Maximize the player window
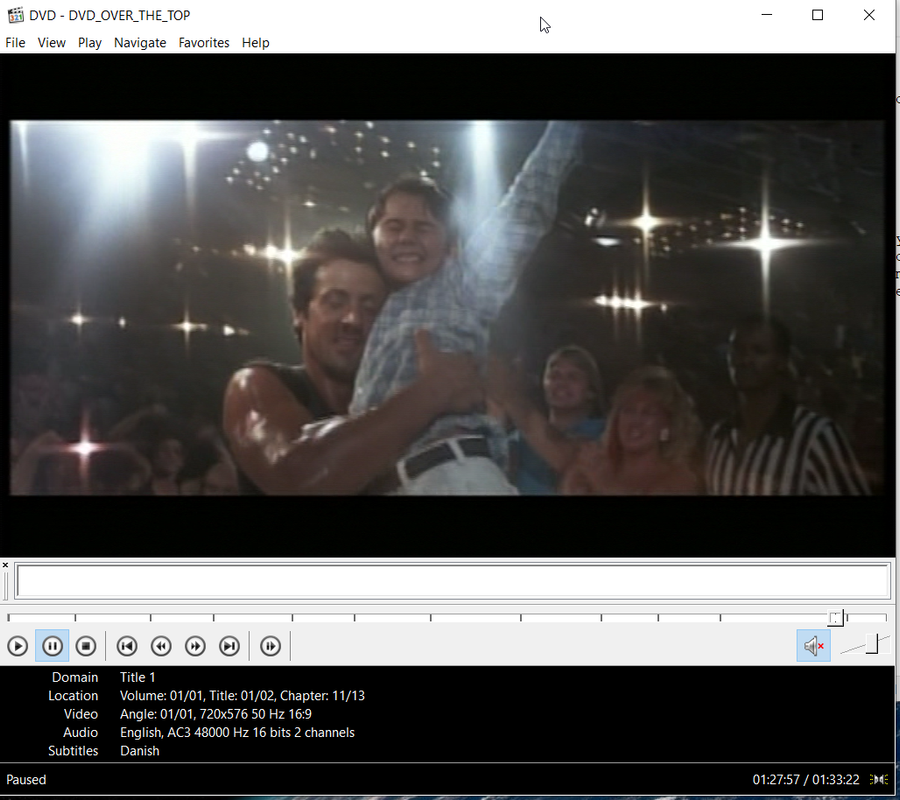The width and height of the screenshot is (900, 800). point(817,15)
